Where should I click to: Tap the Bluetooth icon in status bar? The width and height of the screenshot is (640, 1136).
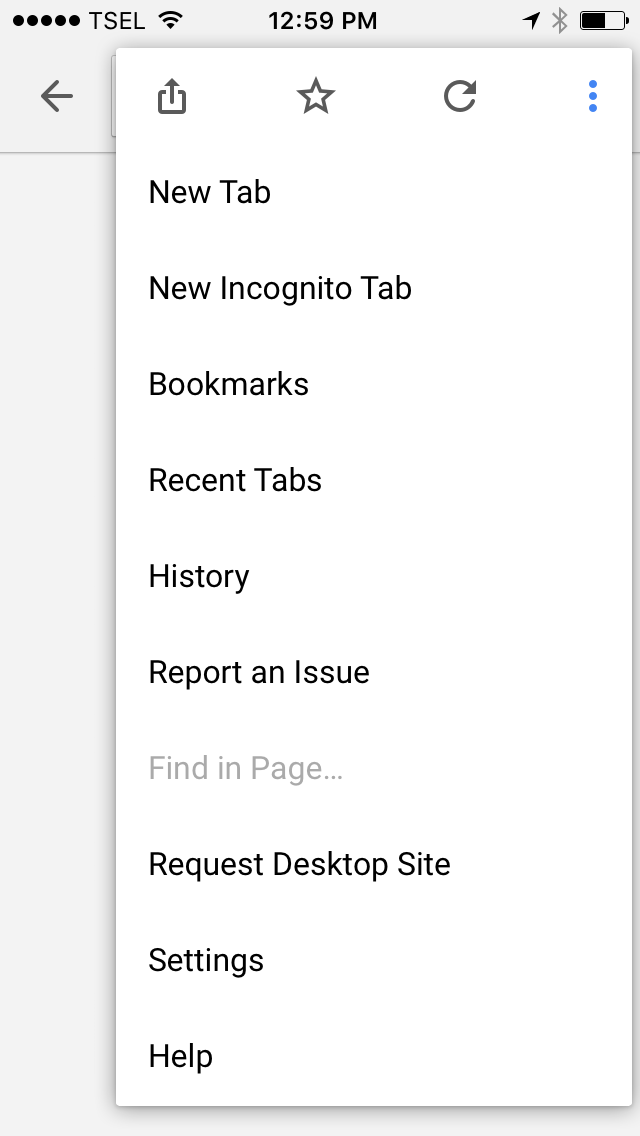560,20
